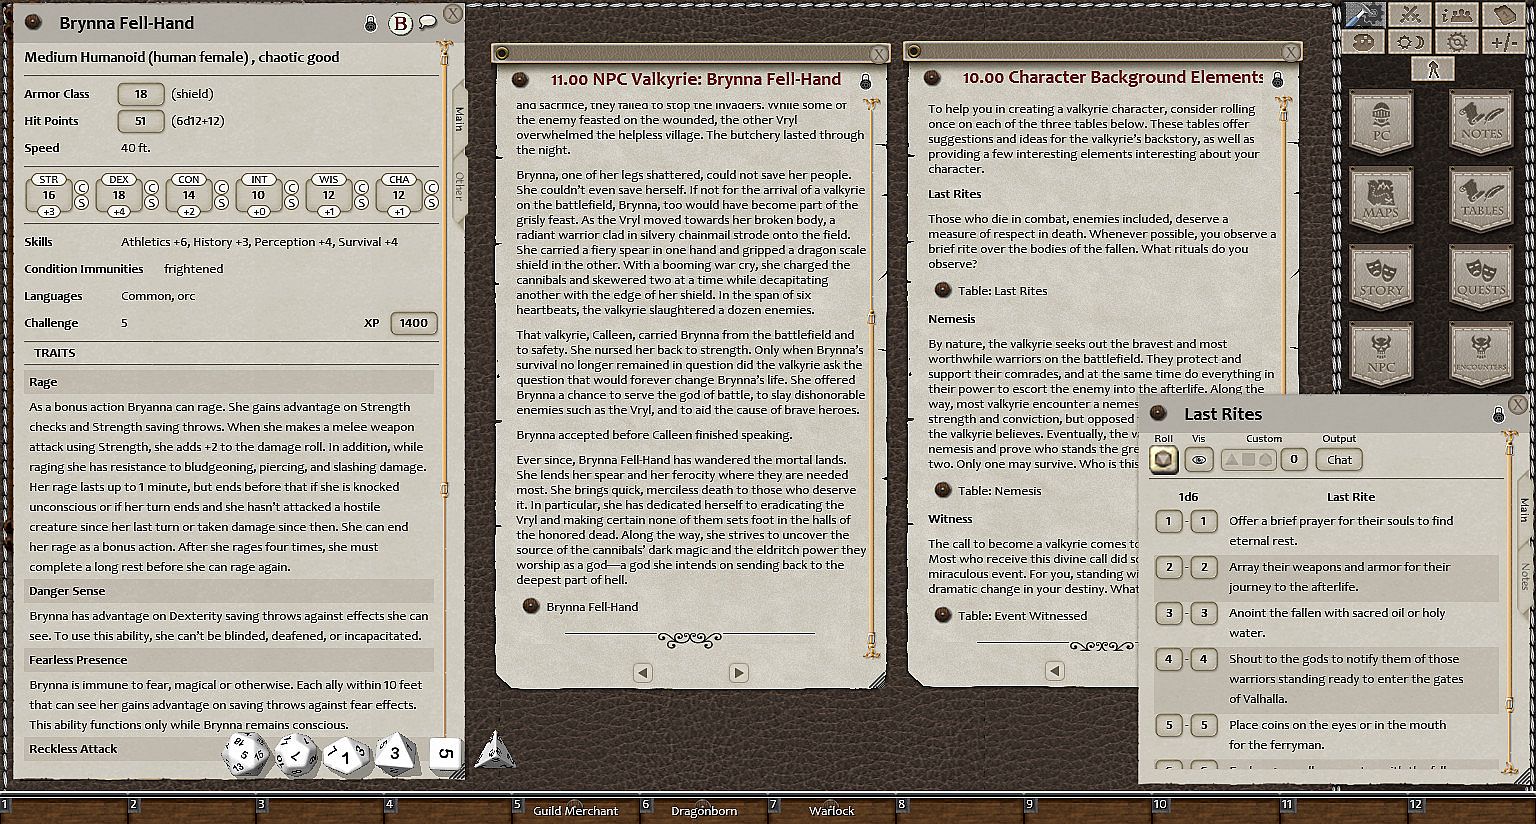
Task: Open the party sheet icon
Action: [1457, 14]
